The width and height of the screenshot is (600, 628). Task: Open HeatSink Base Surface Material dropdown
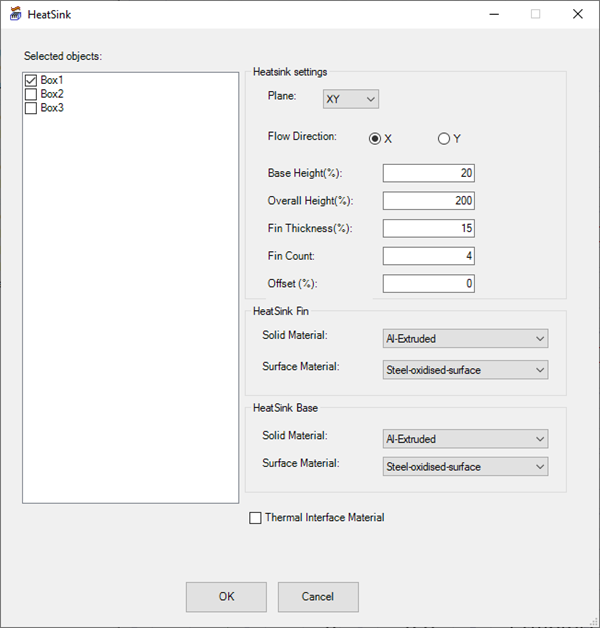(465, 467)
